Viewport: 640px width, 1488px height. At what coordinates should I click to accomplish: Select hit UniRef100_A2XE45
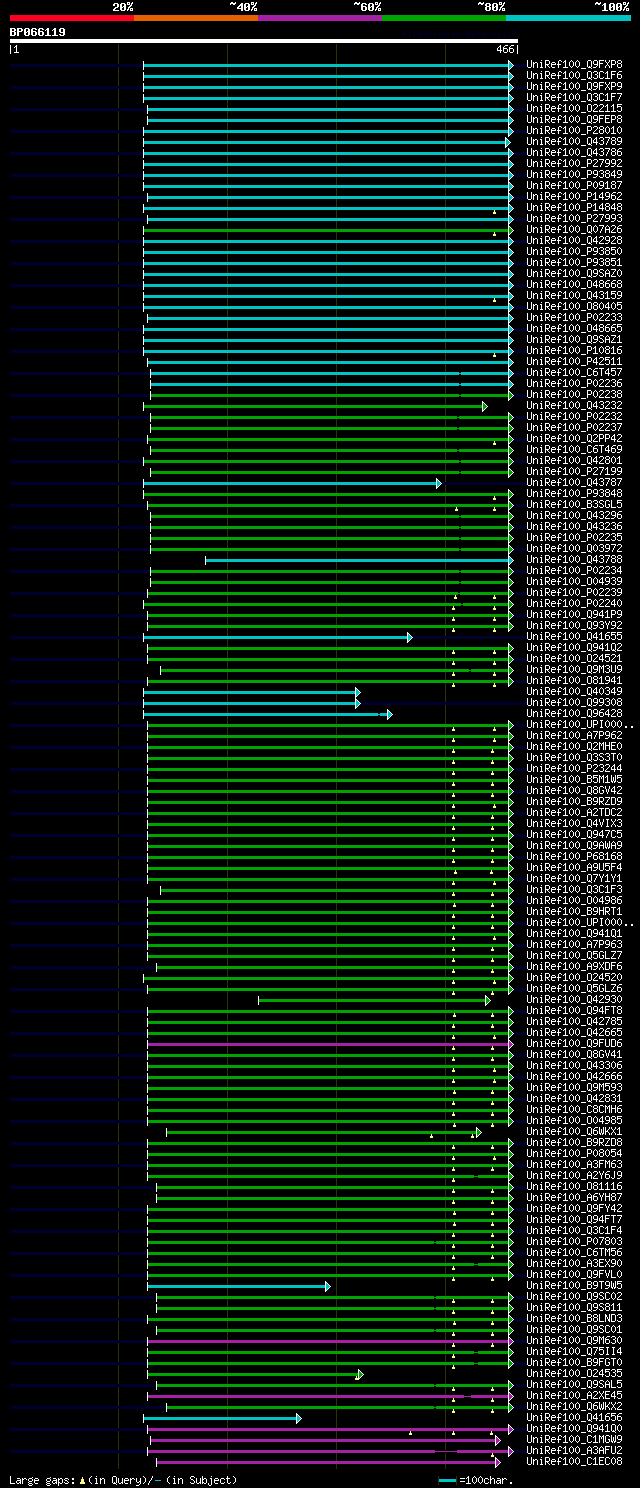tap(574, 1396)
